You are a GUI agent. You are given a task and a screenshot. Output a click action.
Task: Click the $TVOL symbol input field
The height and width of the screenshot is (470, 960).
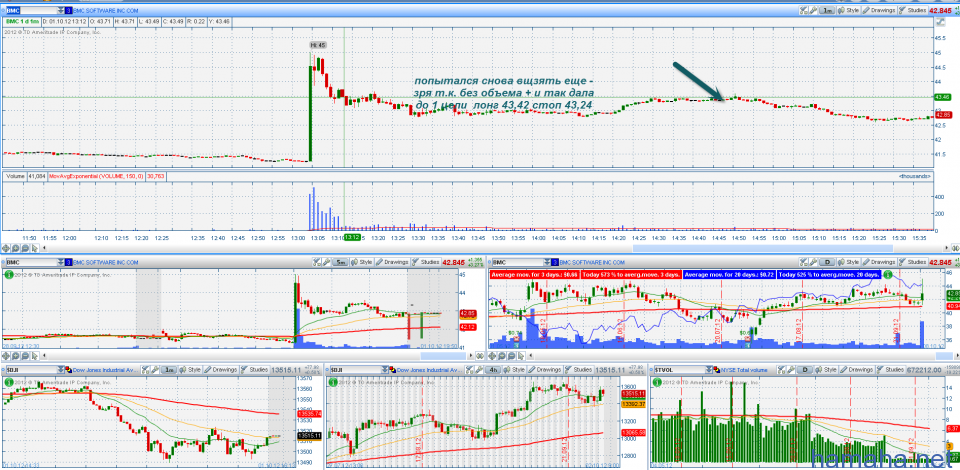pyautogui.click(x=680, y=370)
